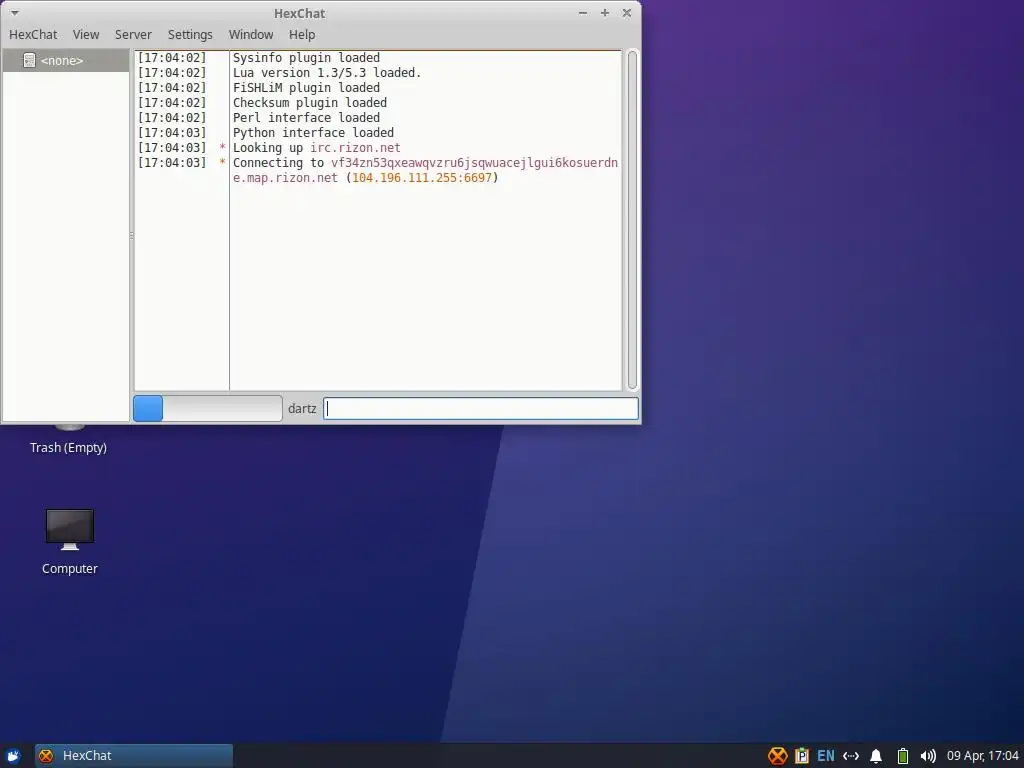Click the battery status icon
This screenshot has height=768, width=1024.
pos(903,756)
